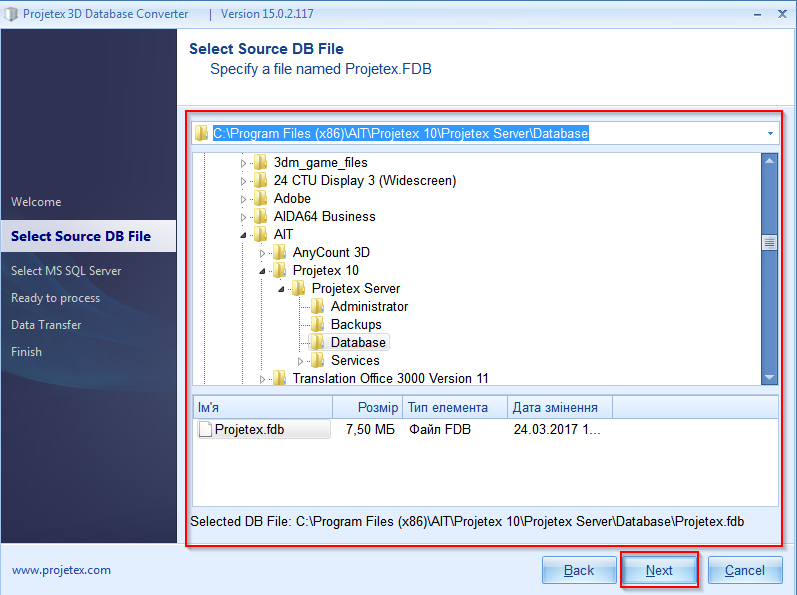Click the 7,50 МБ size cell
The image size is (797, 595).
coord(370,429)
